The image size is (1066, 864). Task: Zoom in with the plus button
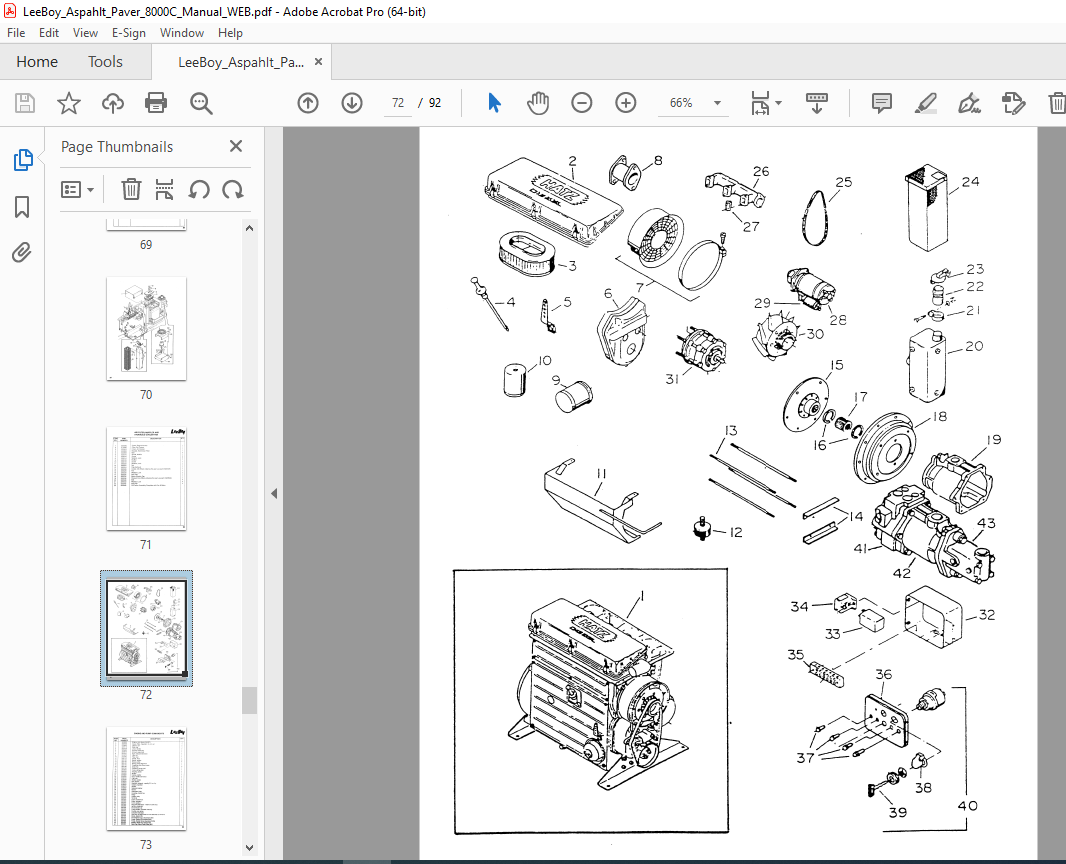click(x=625, y=103)
